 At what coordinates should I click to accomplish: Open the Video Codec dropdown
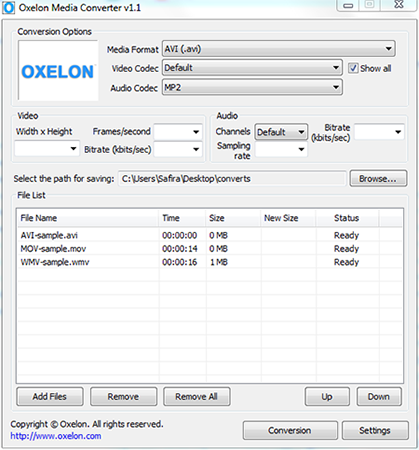pyautogui.click(x=252, y=68)
